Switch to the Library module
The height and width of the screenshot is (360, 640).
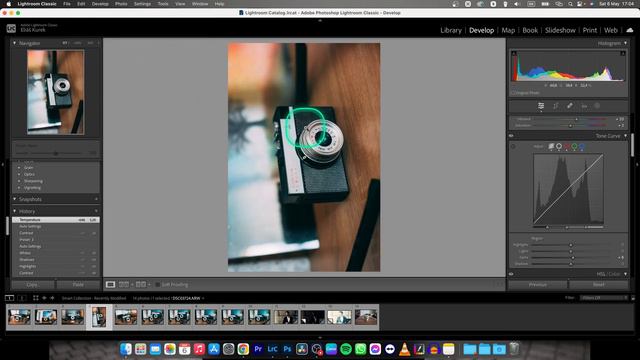(451, 30)
